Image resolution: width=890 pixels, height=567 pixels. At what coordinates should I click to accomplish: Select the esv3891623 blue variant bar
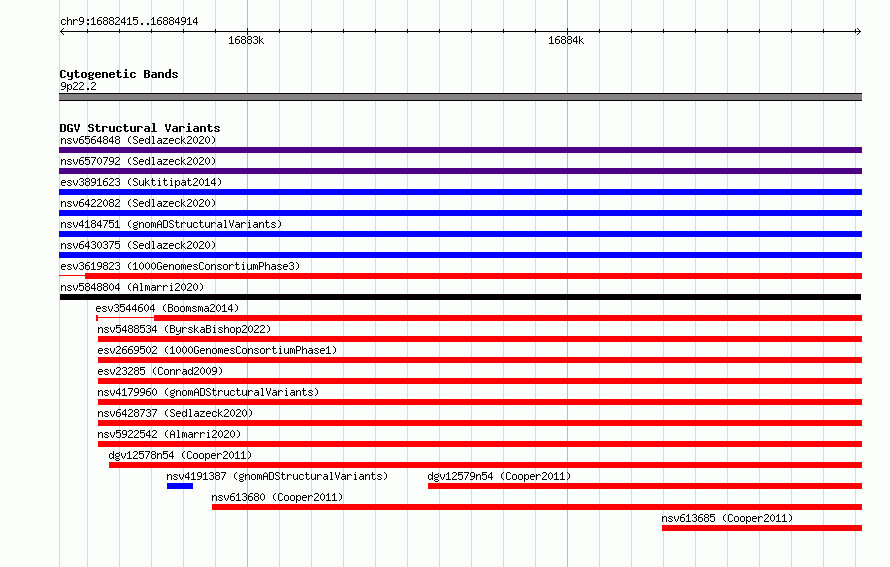460,192
